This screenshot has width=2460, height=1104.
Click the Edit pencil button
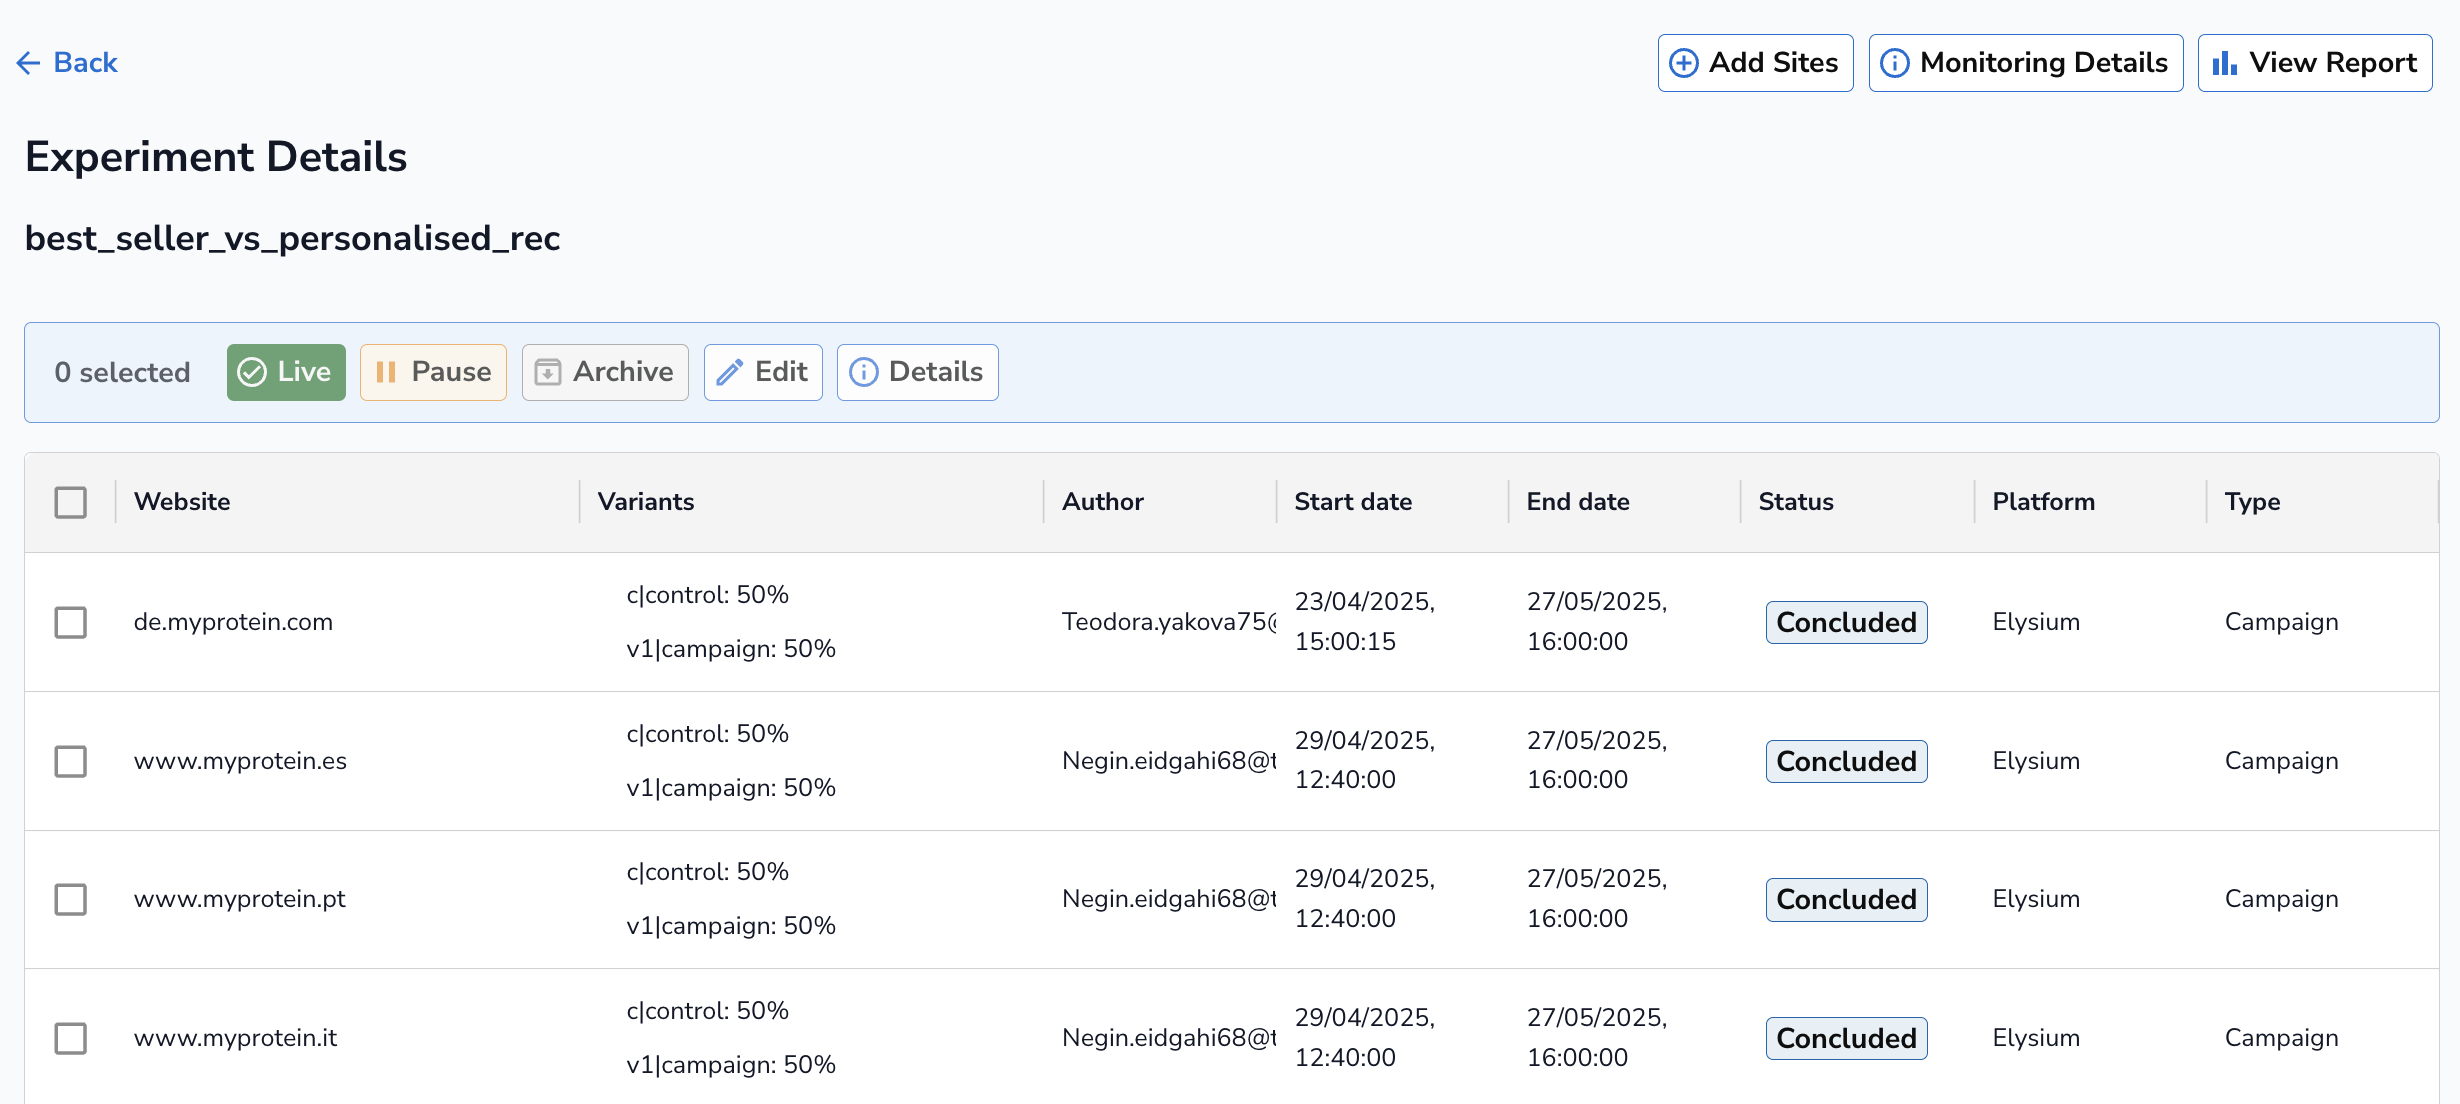[763, 372]
